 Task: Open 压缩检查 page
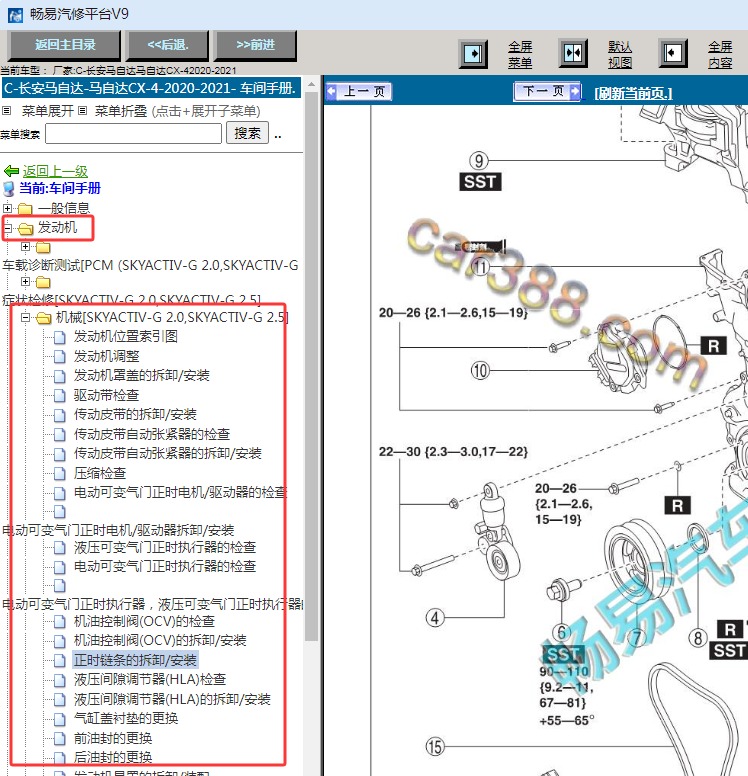click(100, 473)
